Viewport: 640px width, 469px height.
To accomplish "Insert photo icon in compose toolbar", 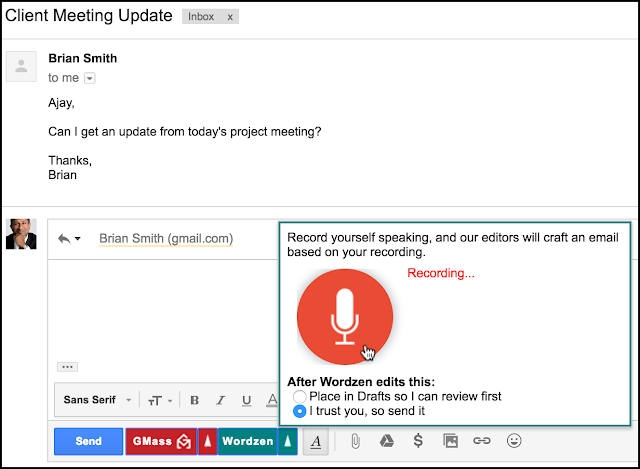I will point(450,441).
